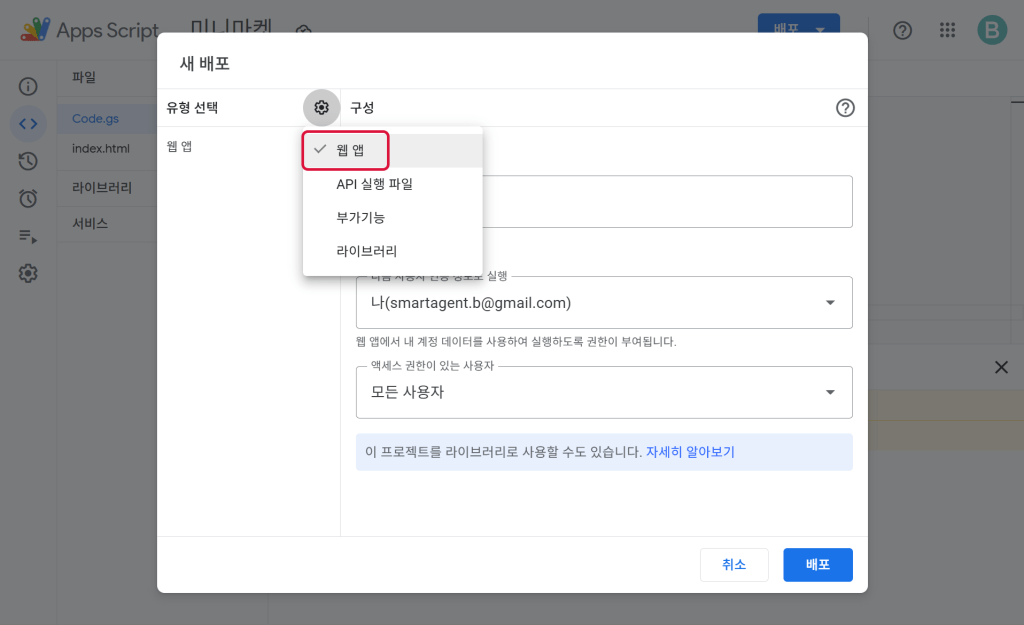Image resolution: width=1024 pixels, height=625 pixels.
Task: Click the top-bar help question mark icon
Action: [902, 30]
